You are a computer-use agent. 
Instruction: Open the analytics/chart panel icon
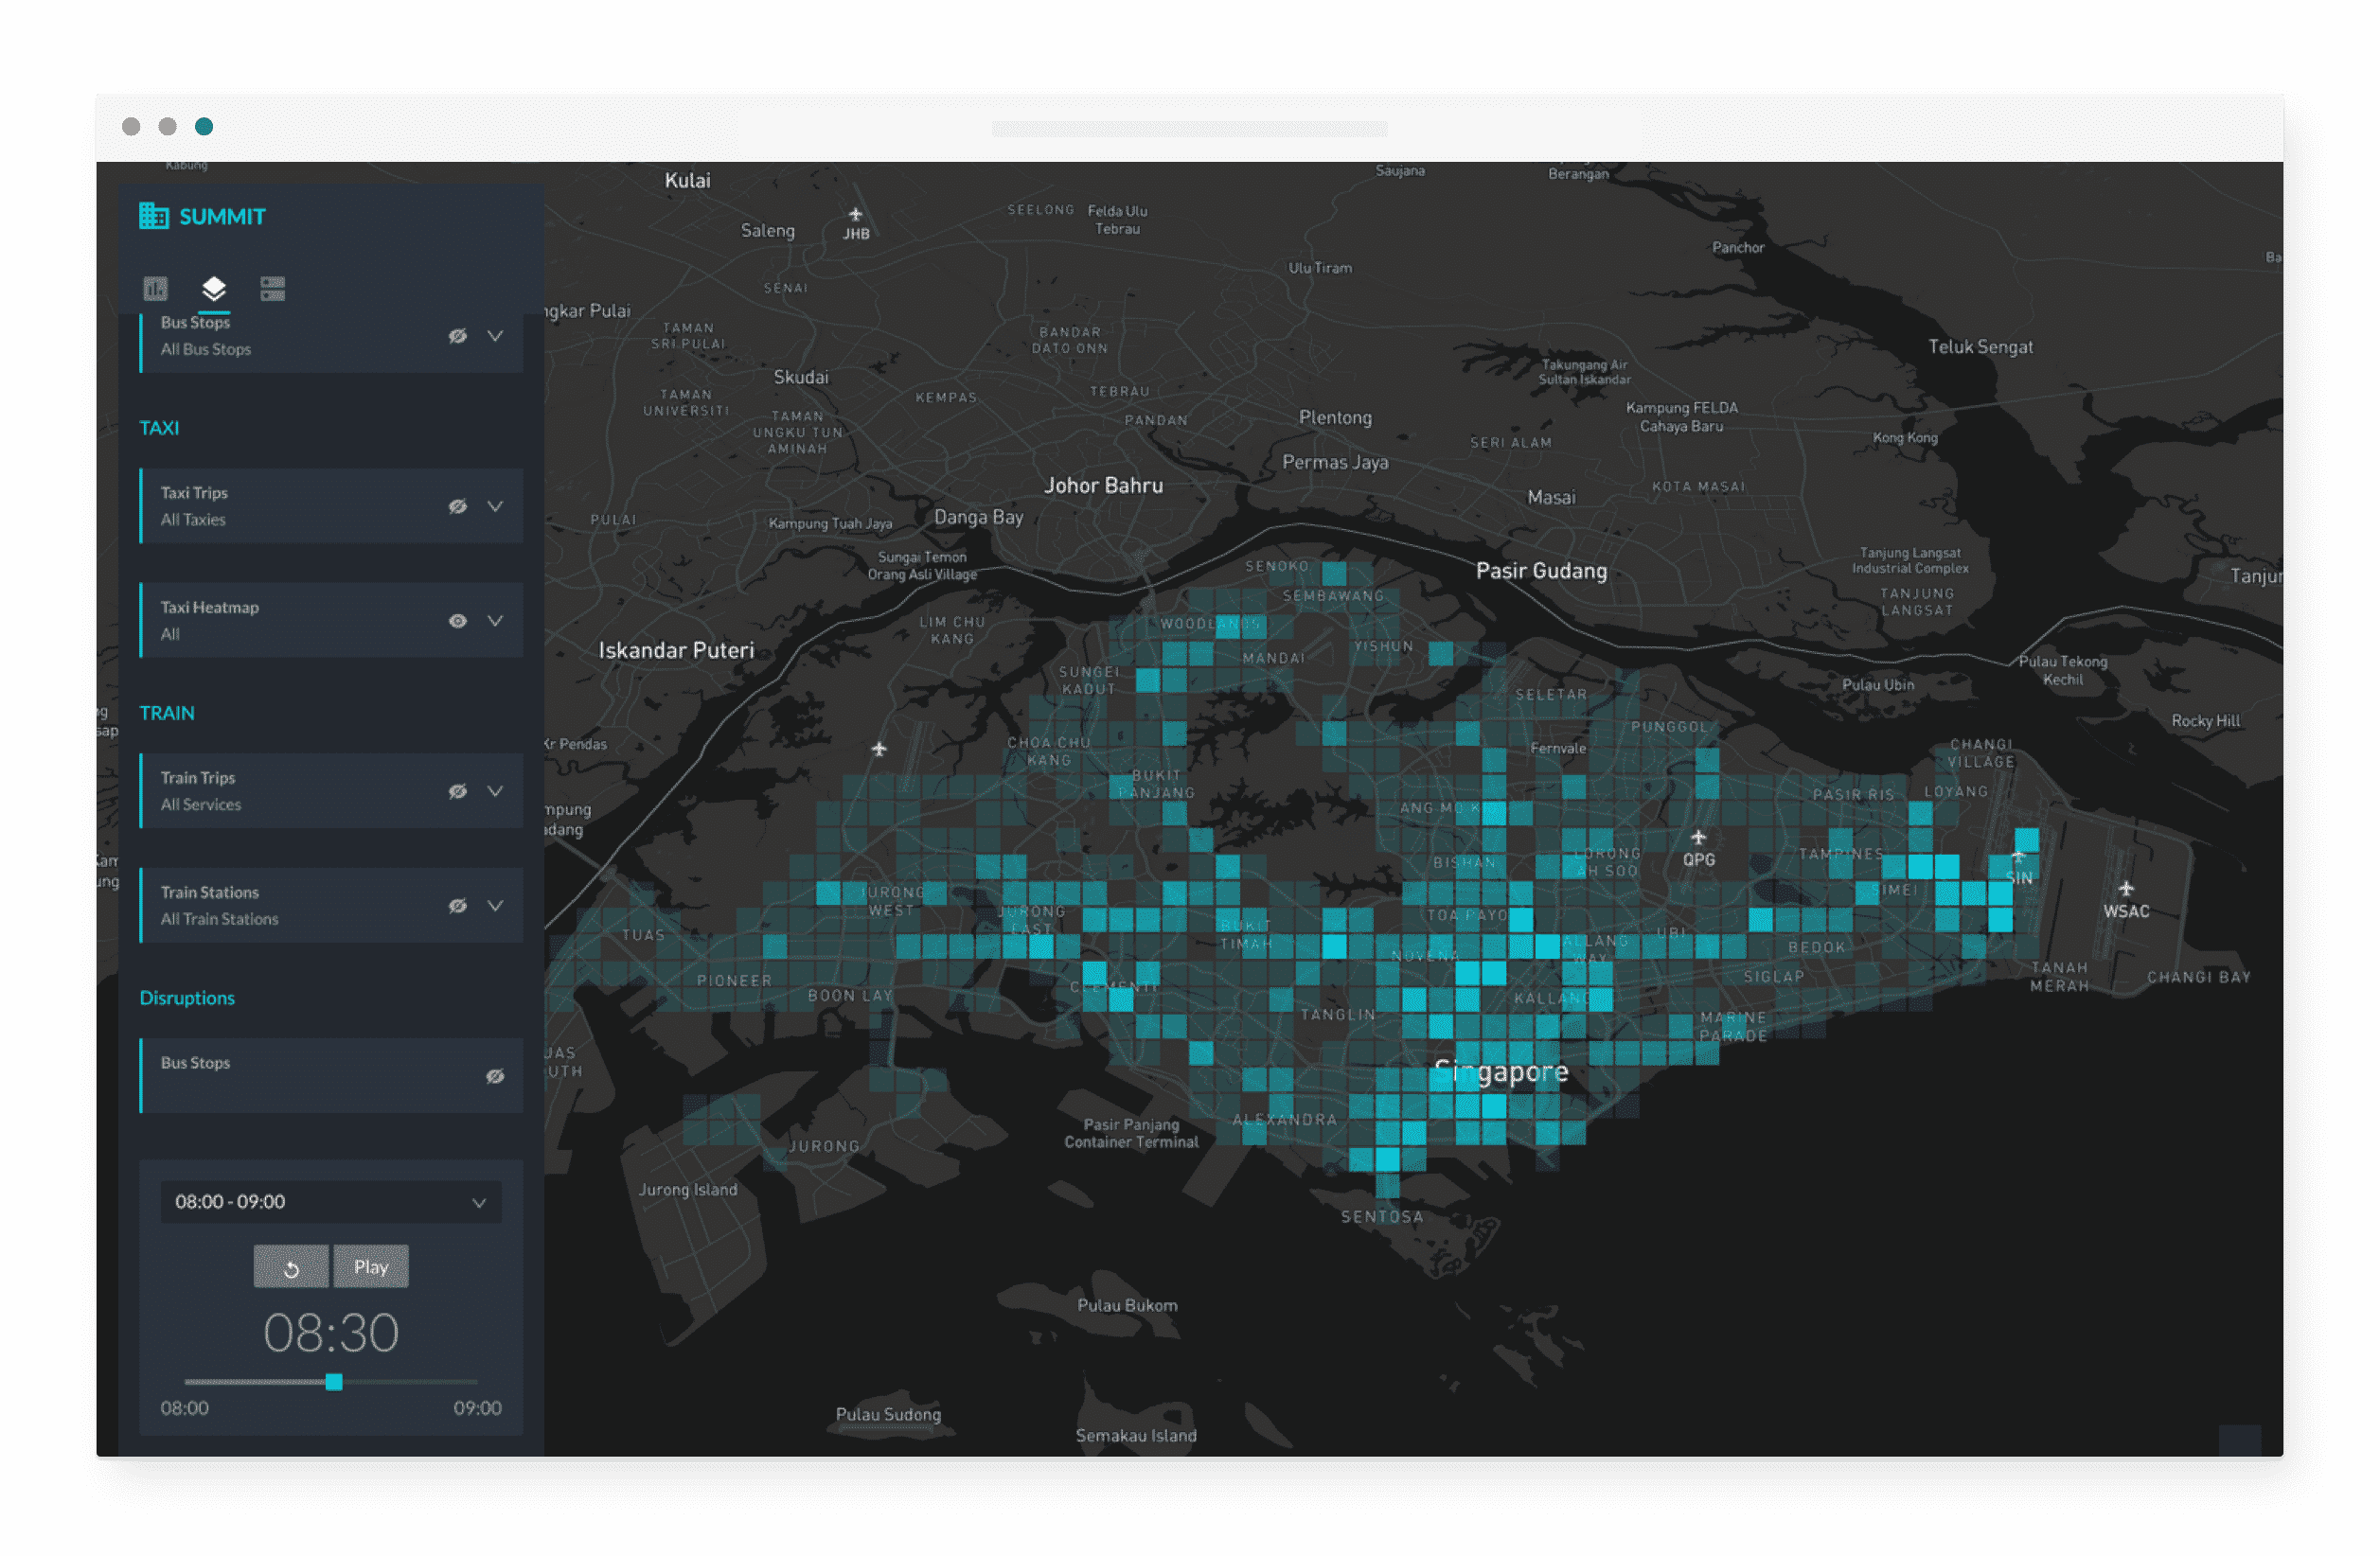coord(155,288)
